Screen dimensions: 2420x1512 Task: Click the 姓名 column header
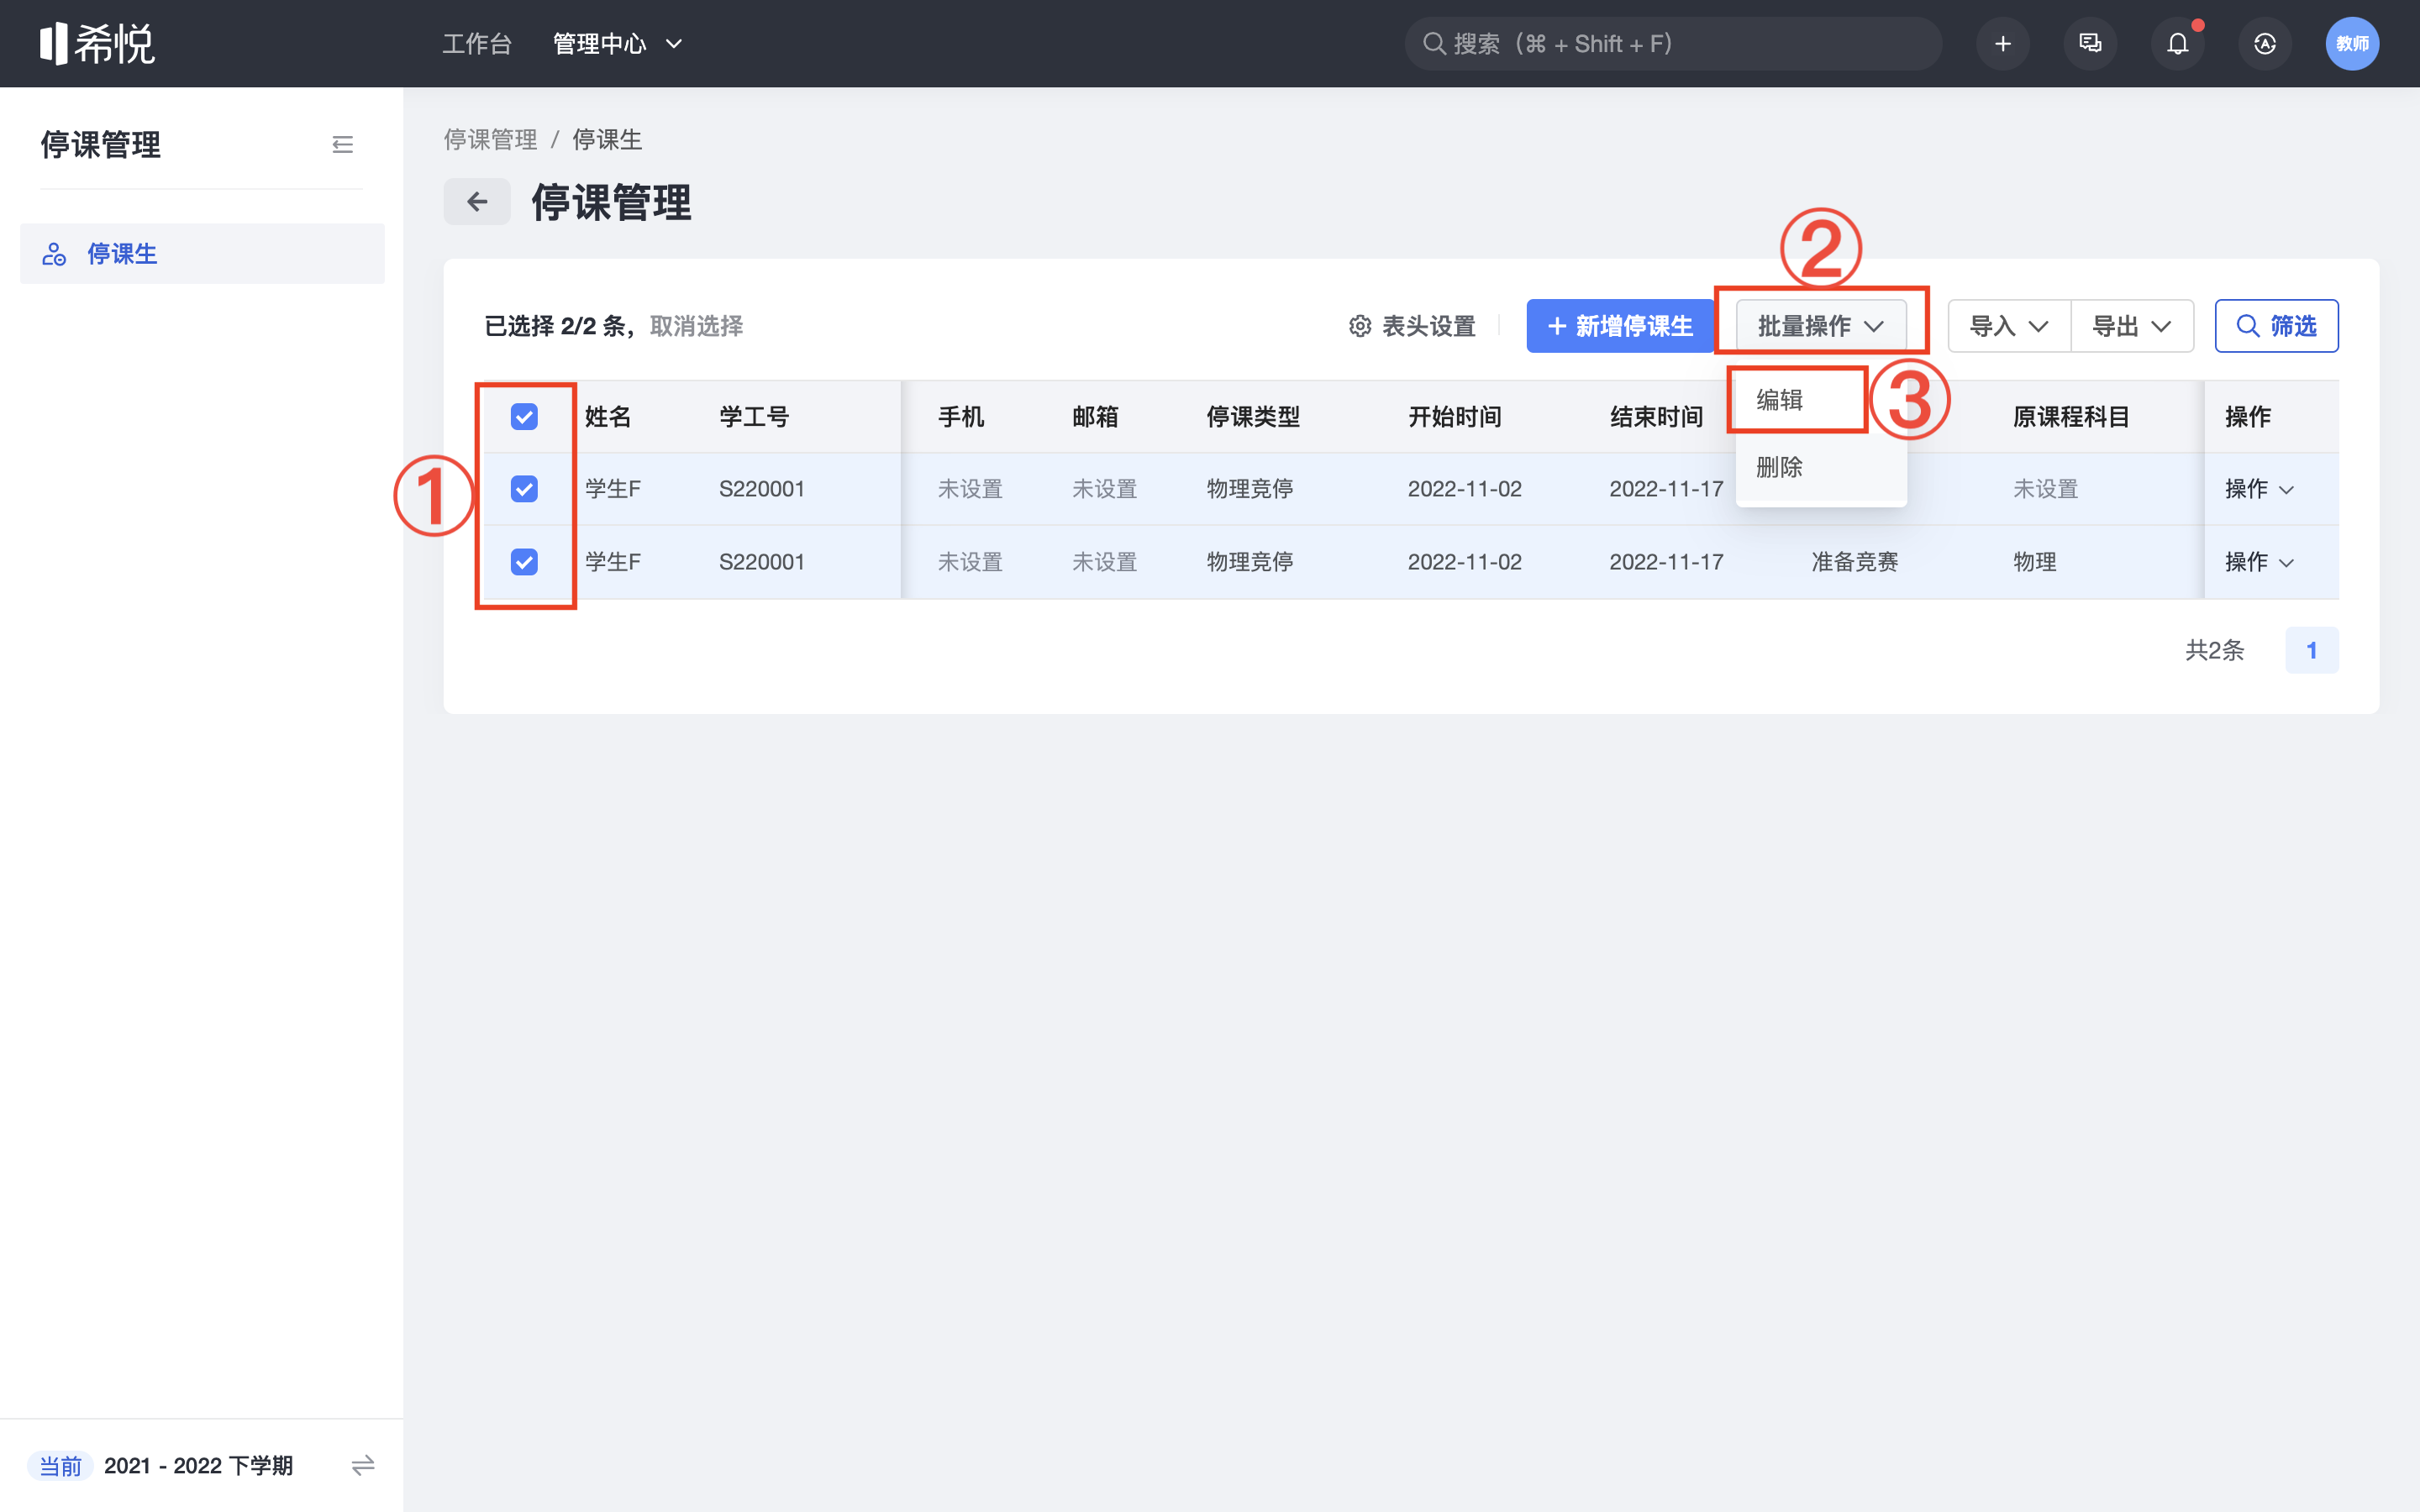tap(608, 417)
